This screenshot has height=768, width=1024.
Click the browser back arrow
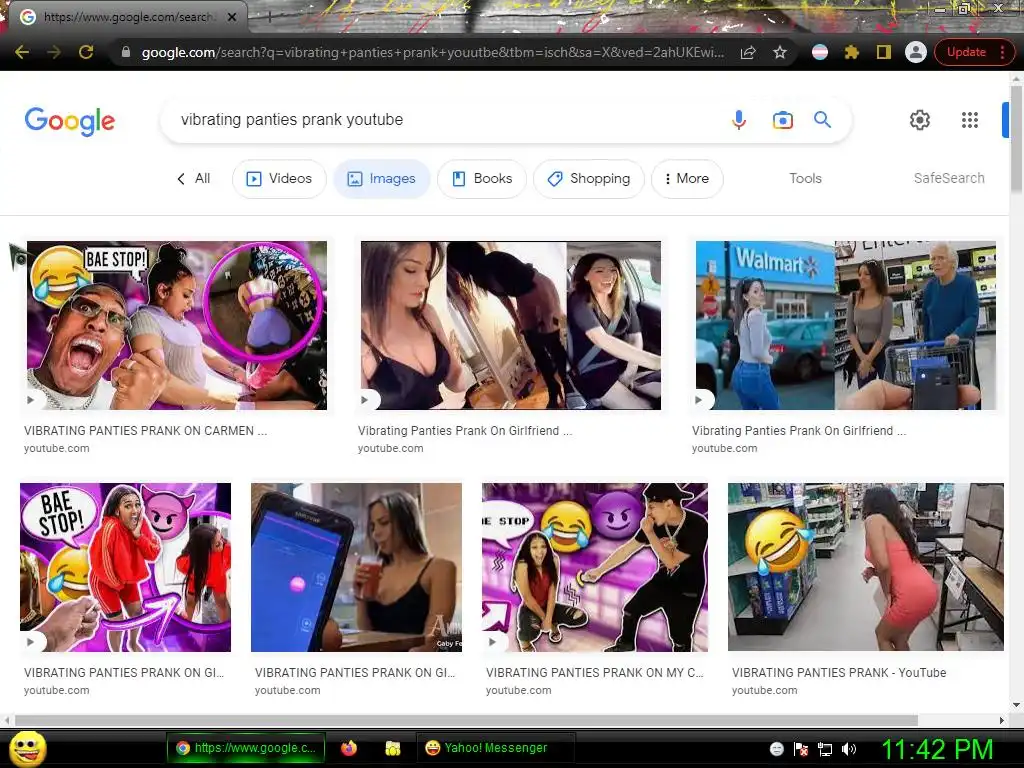(22, 52)
